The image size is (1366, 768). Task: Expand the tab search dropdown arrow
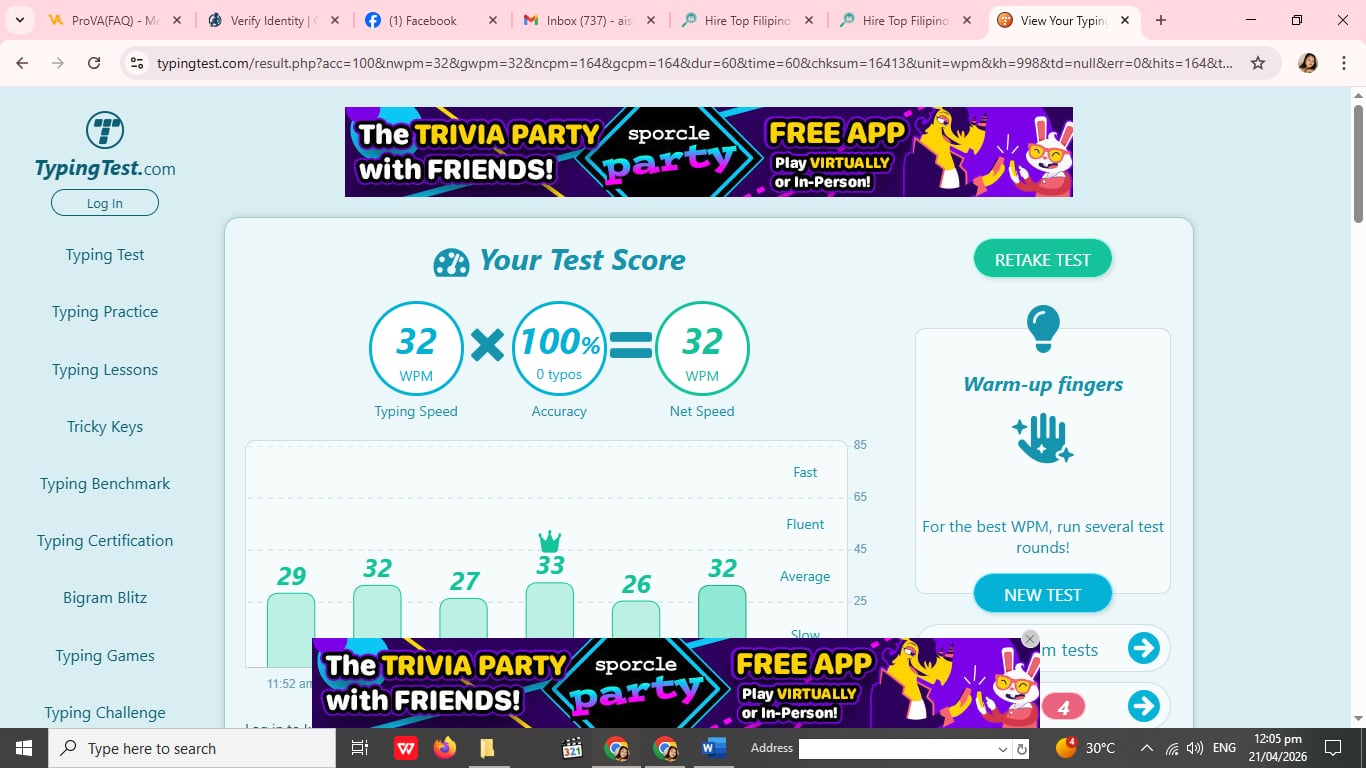click(19, 20)
